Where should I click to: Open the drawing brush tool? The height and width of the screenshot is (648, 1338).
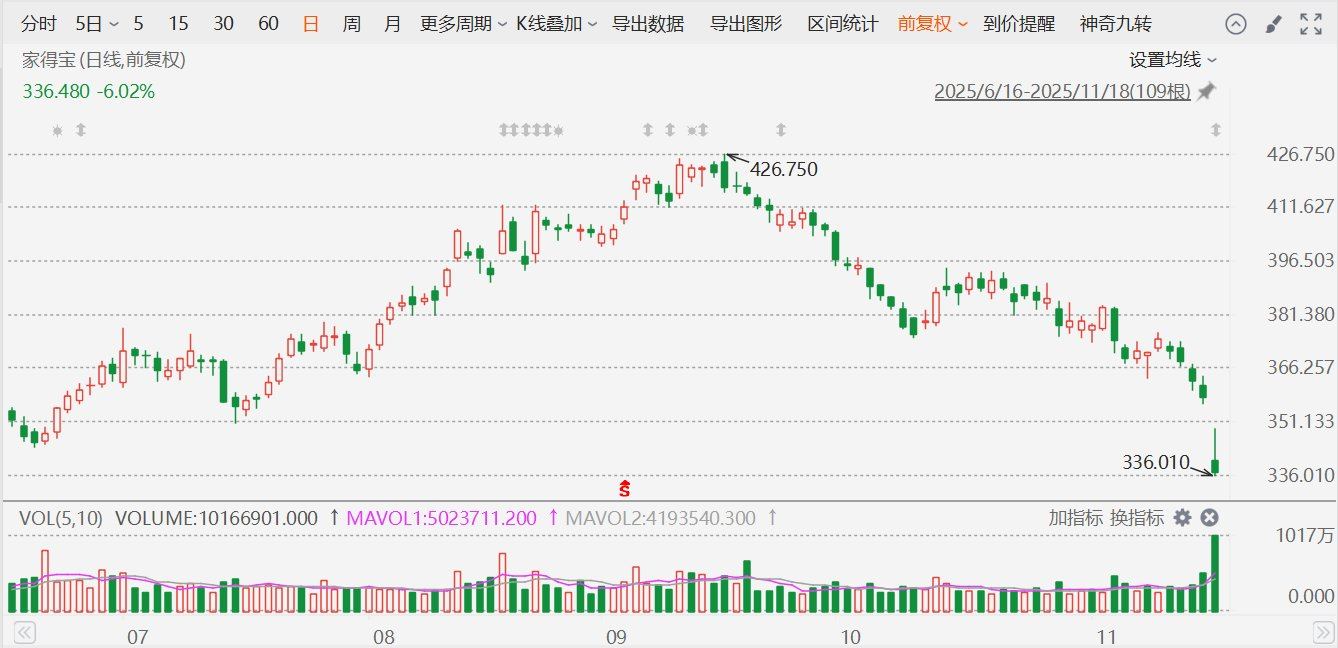pos(1272,23)
